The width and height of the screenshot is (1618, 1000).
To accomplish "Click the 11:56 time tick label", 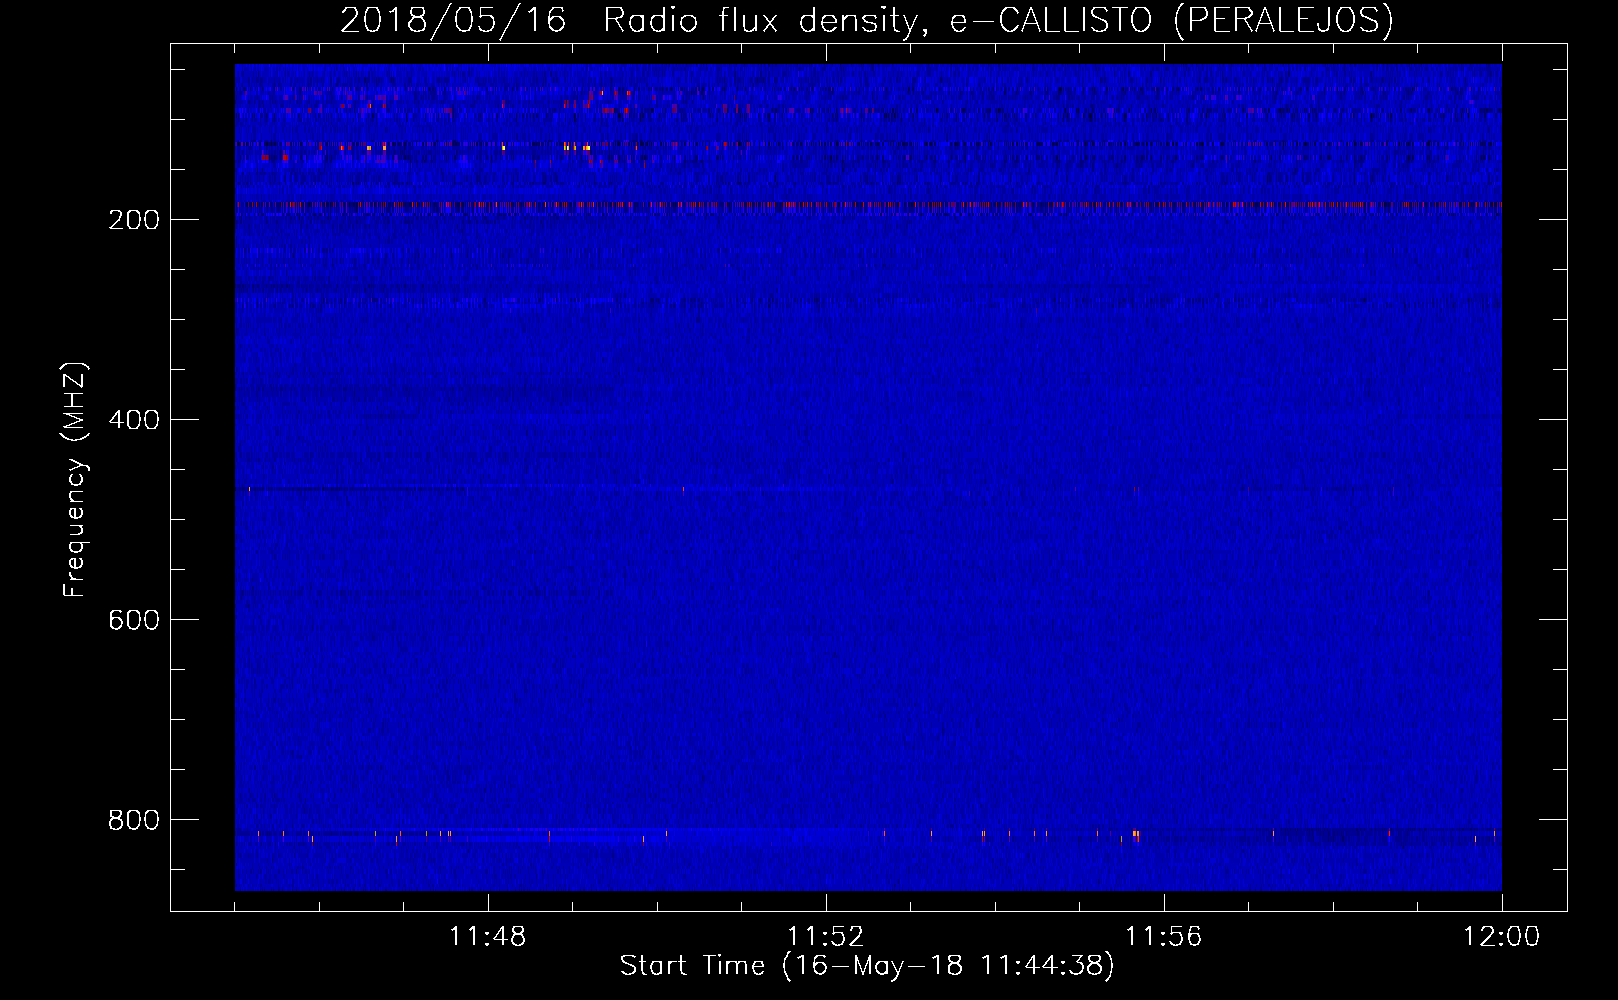I will 1164,937.
